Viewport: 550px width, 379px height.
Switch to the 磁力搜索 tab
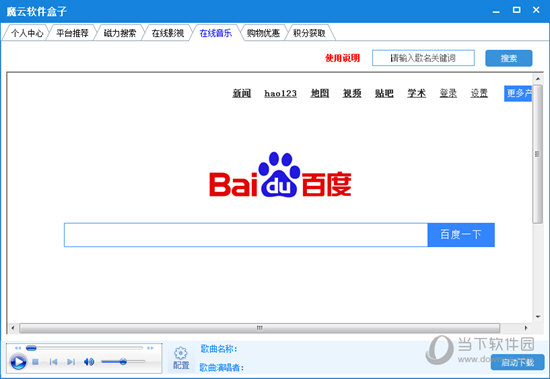pos(120,33)
